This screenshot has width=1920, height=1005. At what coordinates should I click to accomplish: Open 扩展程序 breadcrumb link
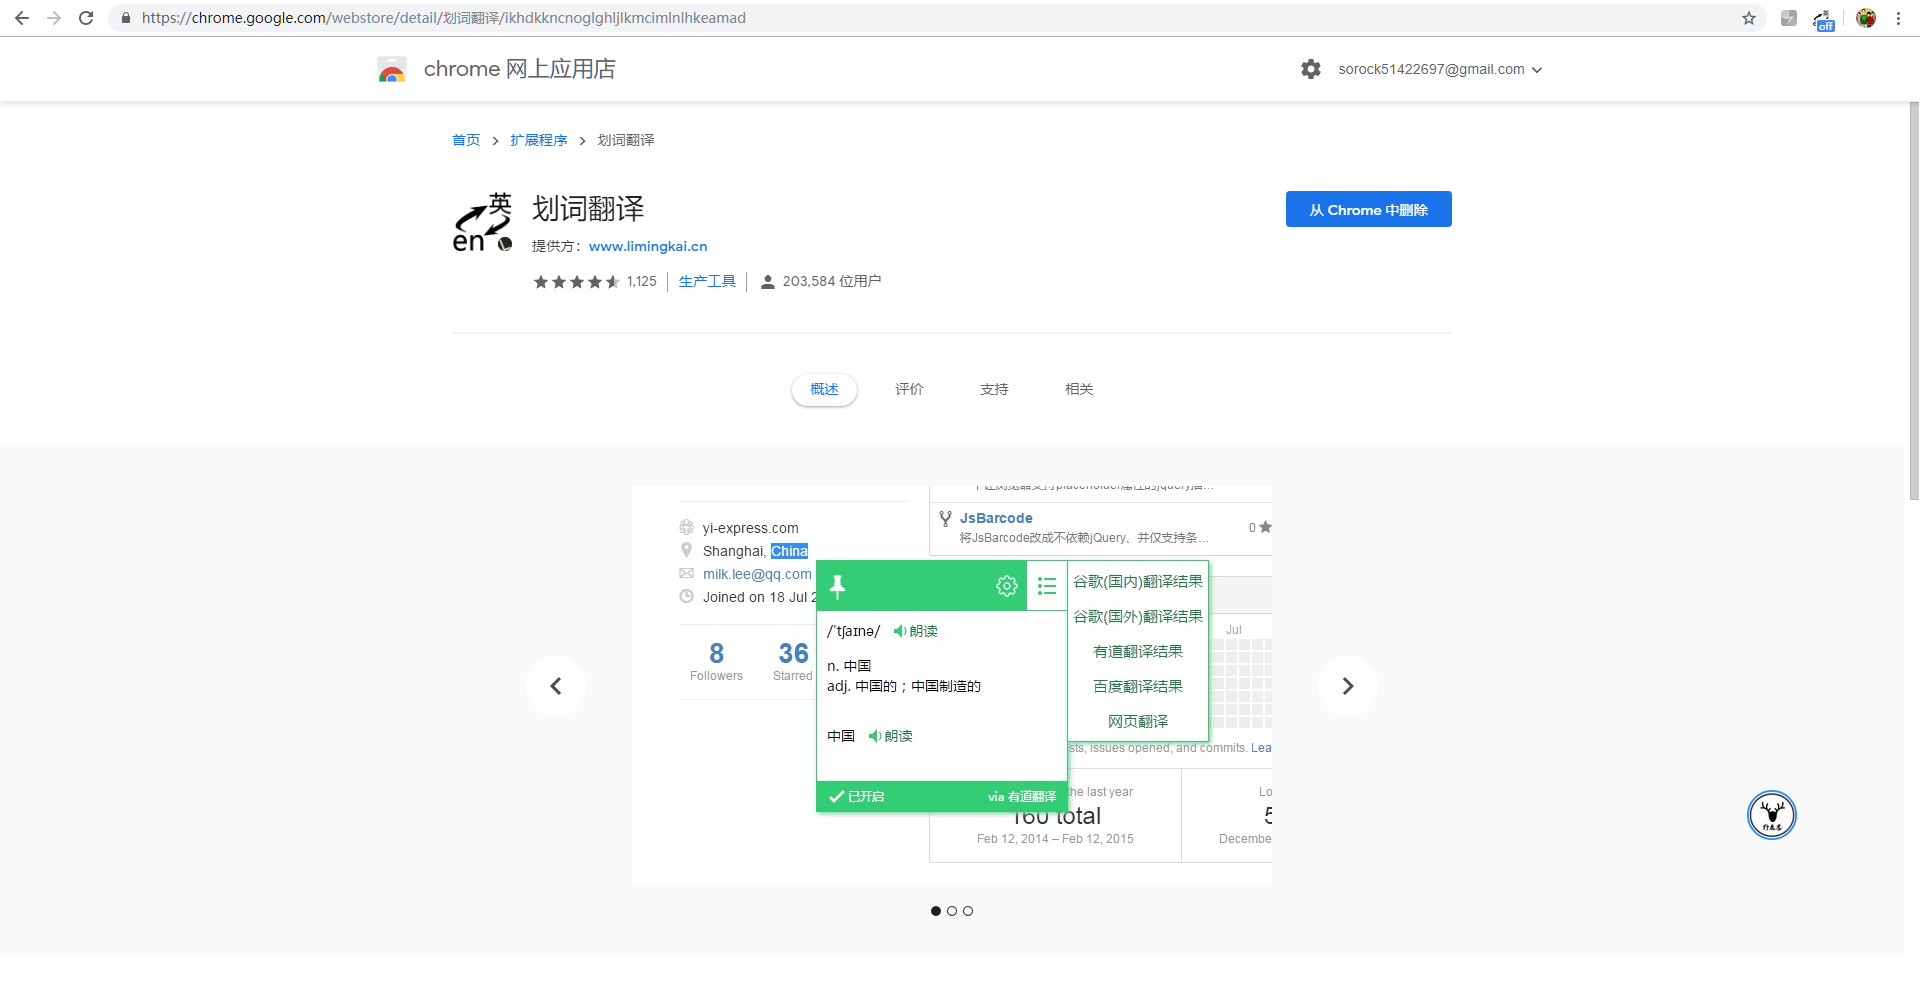(x=539, y=140)
